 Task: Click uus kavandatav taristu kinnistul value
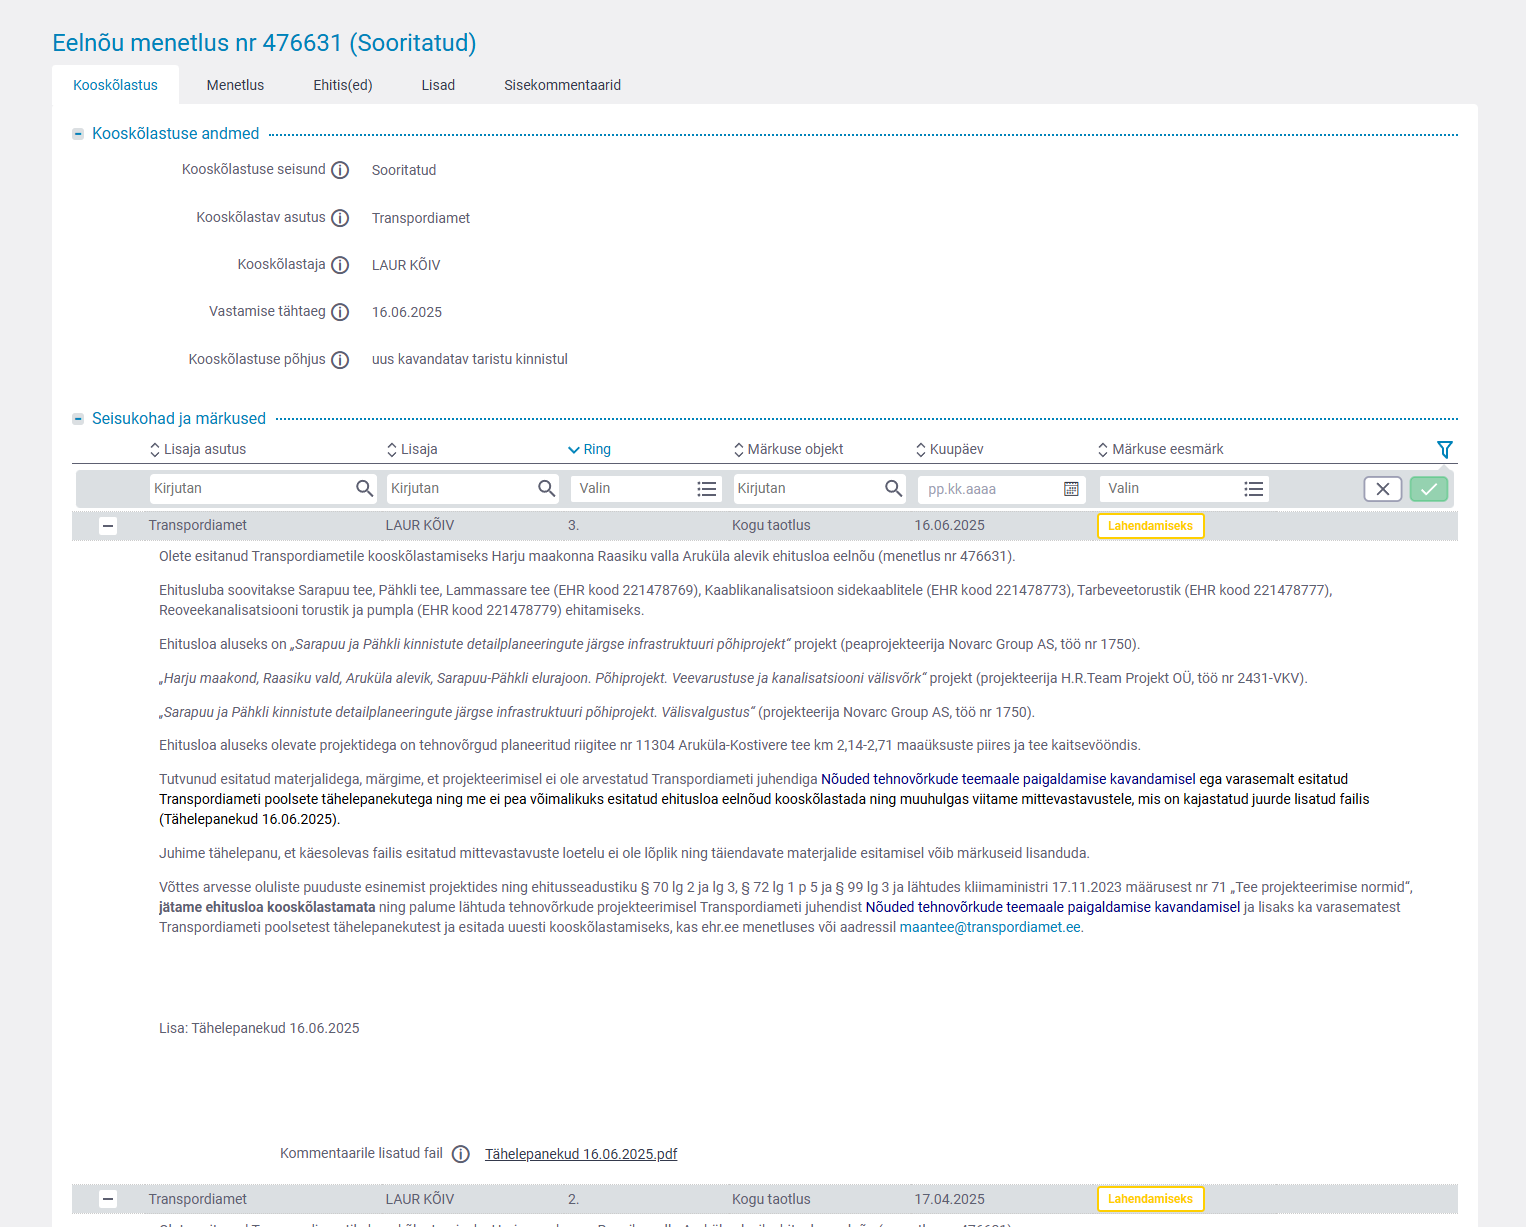[x=470, y=359]
